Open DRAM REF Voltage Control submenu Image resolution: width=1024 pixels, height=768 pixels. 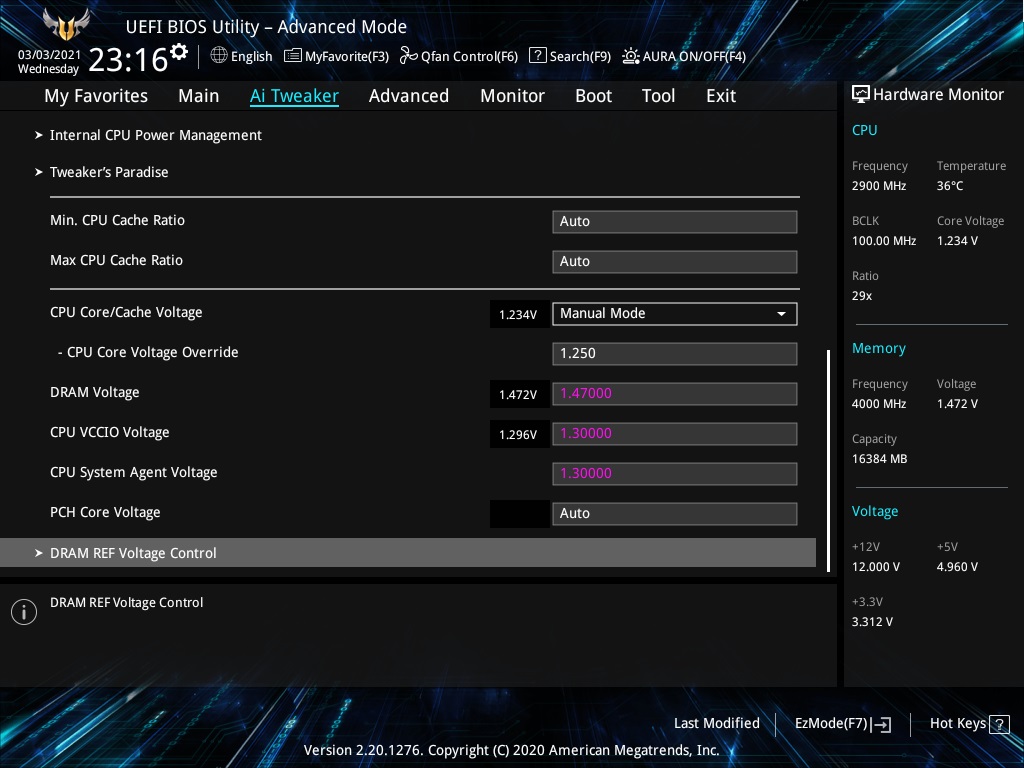tap(408, 552)
